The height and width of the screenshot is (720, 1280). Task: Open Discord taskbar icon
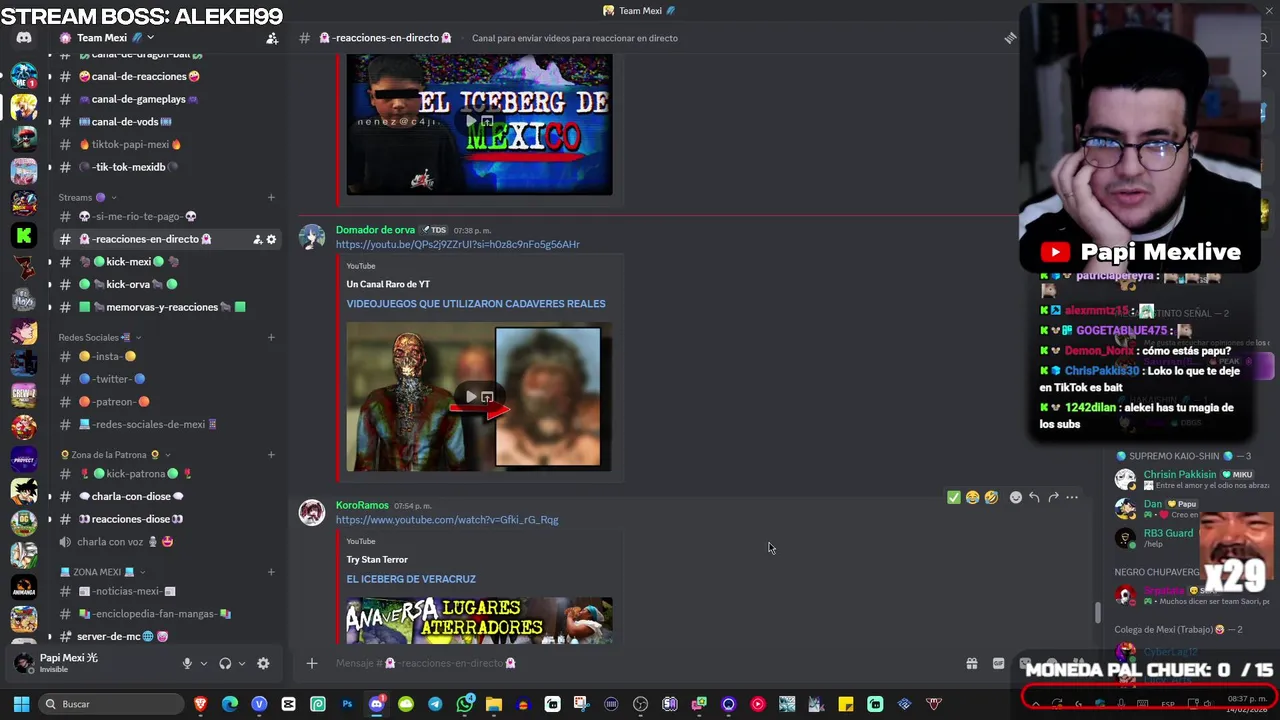[x=376, y=704]
